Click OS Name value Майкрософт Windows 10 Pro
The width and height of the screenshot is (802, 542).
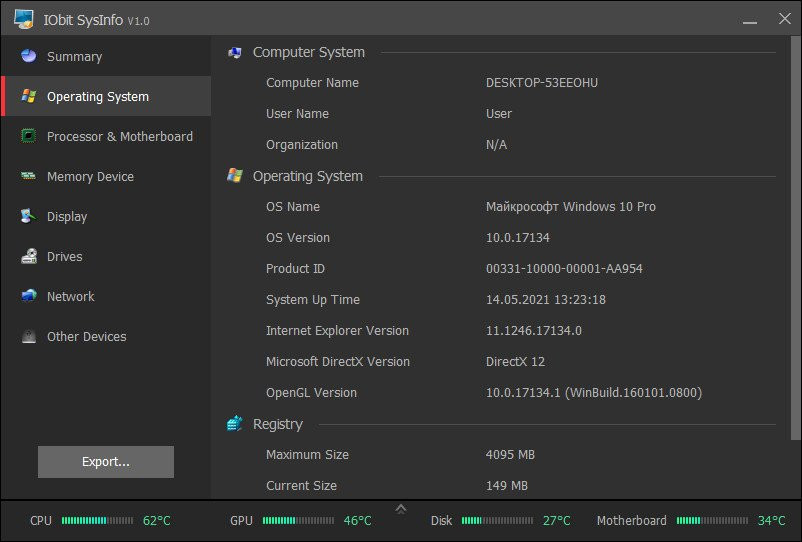point(571,207)
